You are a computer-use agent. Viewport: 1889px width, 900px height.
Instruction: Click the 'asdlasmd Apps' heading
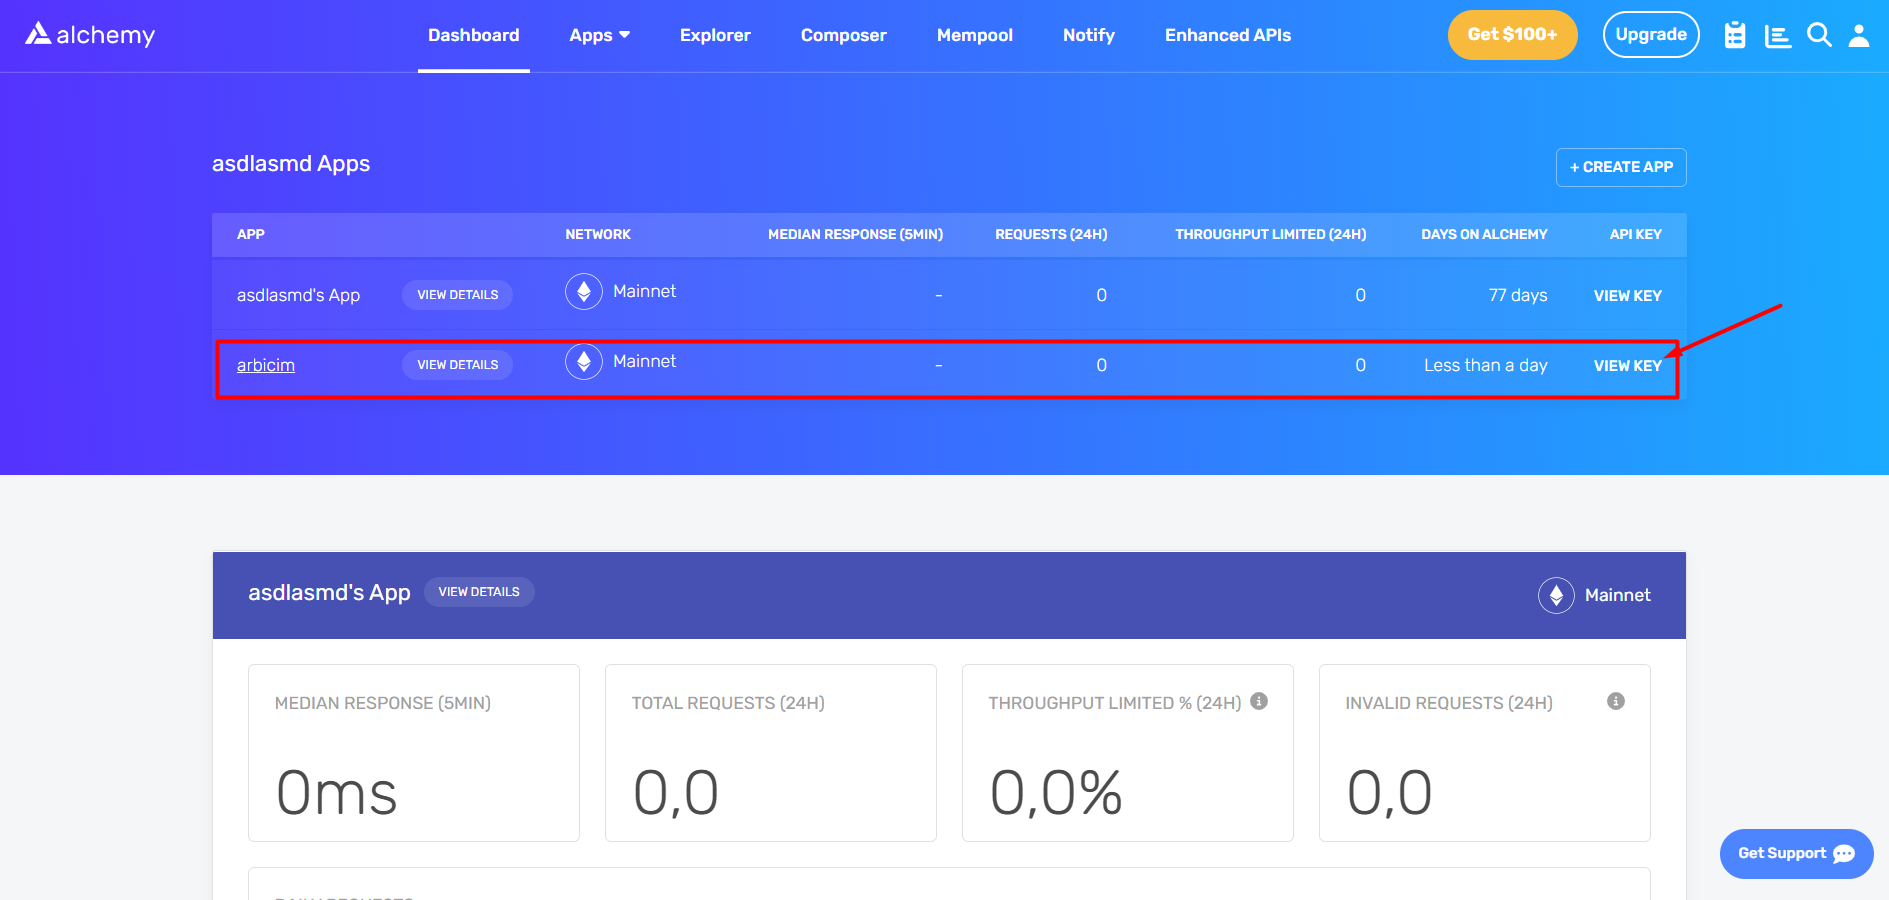coord(291,164)
